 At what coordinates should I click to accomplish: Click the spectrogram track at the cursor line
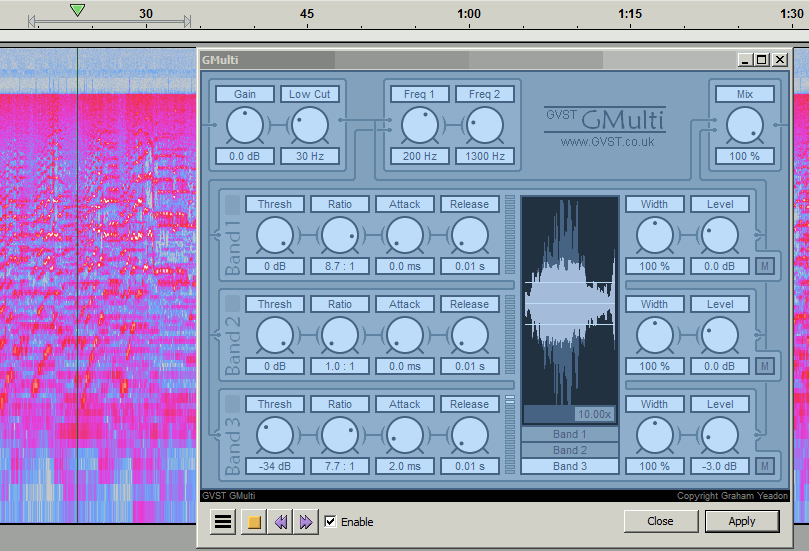coord(77,284)
